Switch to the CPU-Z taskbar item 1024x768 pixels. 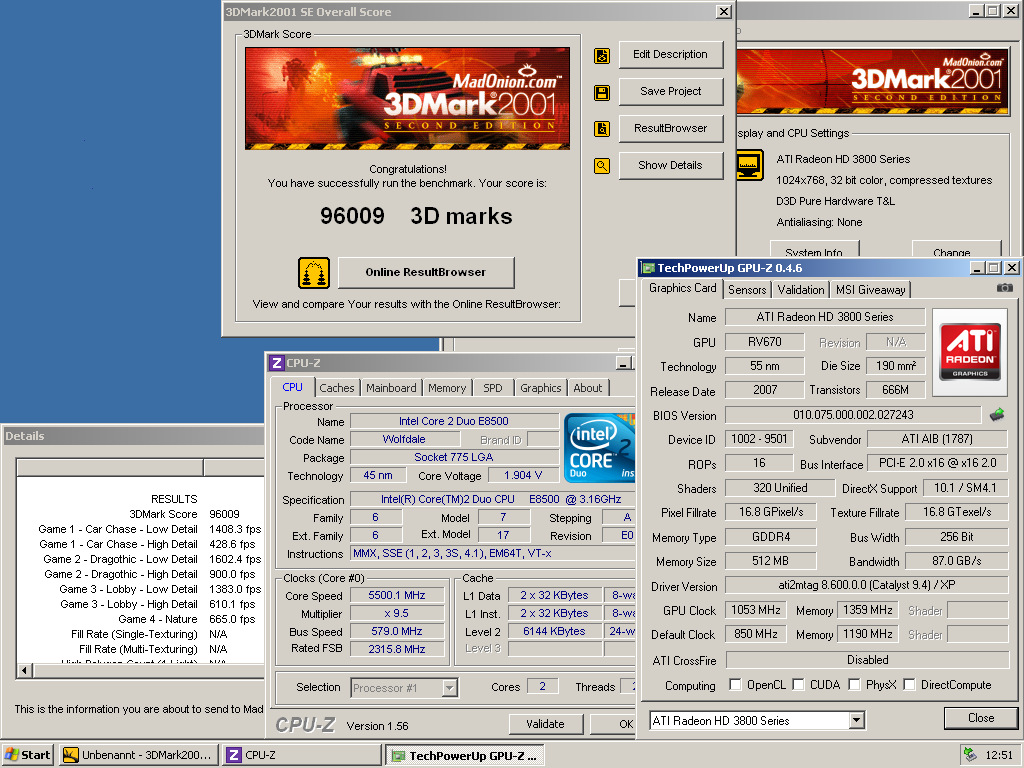pos(302,755)
